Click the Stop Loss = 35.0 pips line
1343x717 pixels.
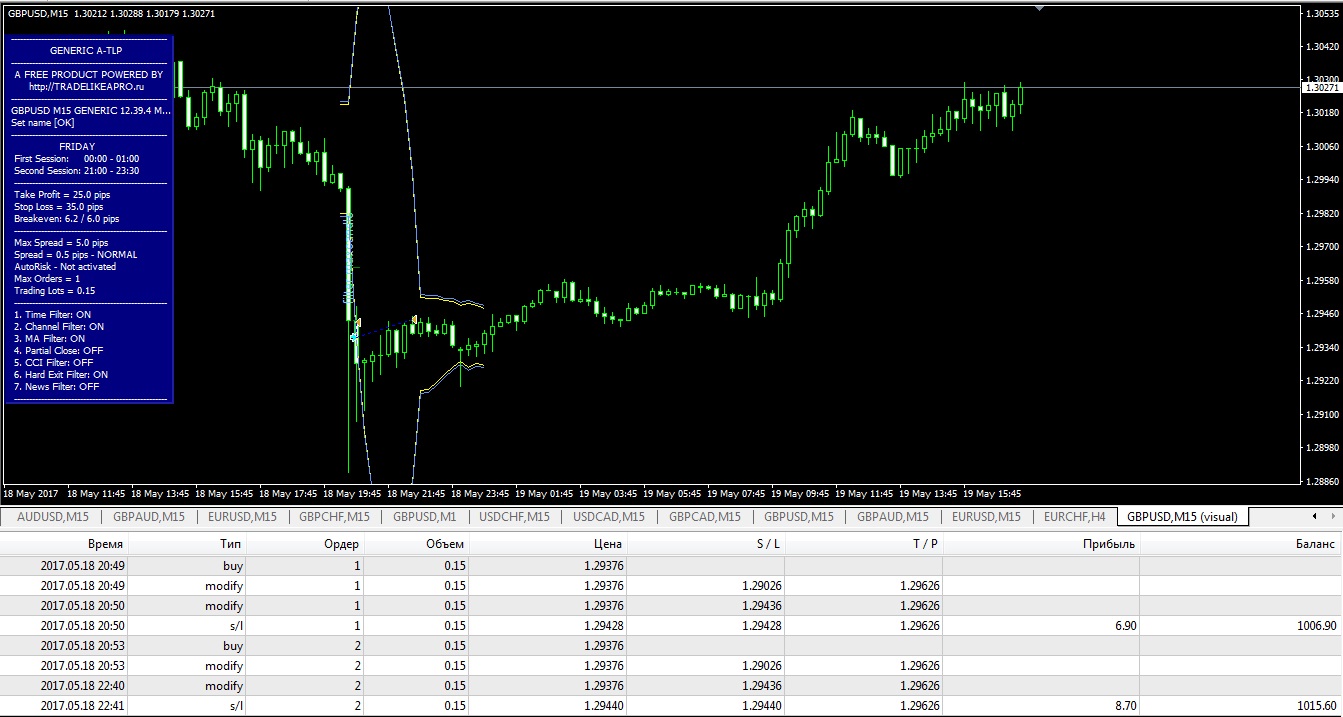click(x=58, y=207)
